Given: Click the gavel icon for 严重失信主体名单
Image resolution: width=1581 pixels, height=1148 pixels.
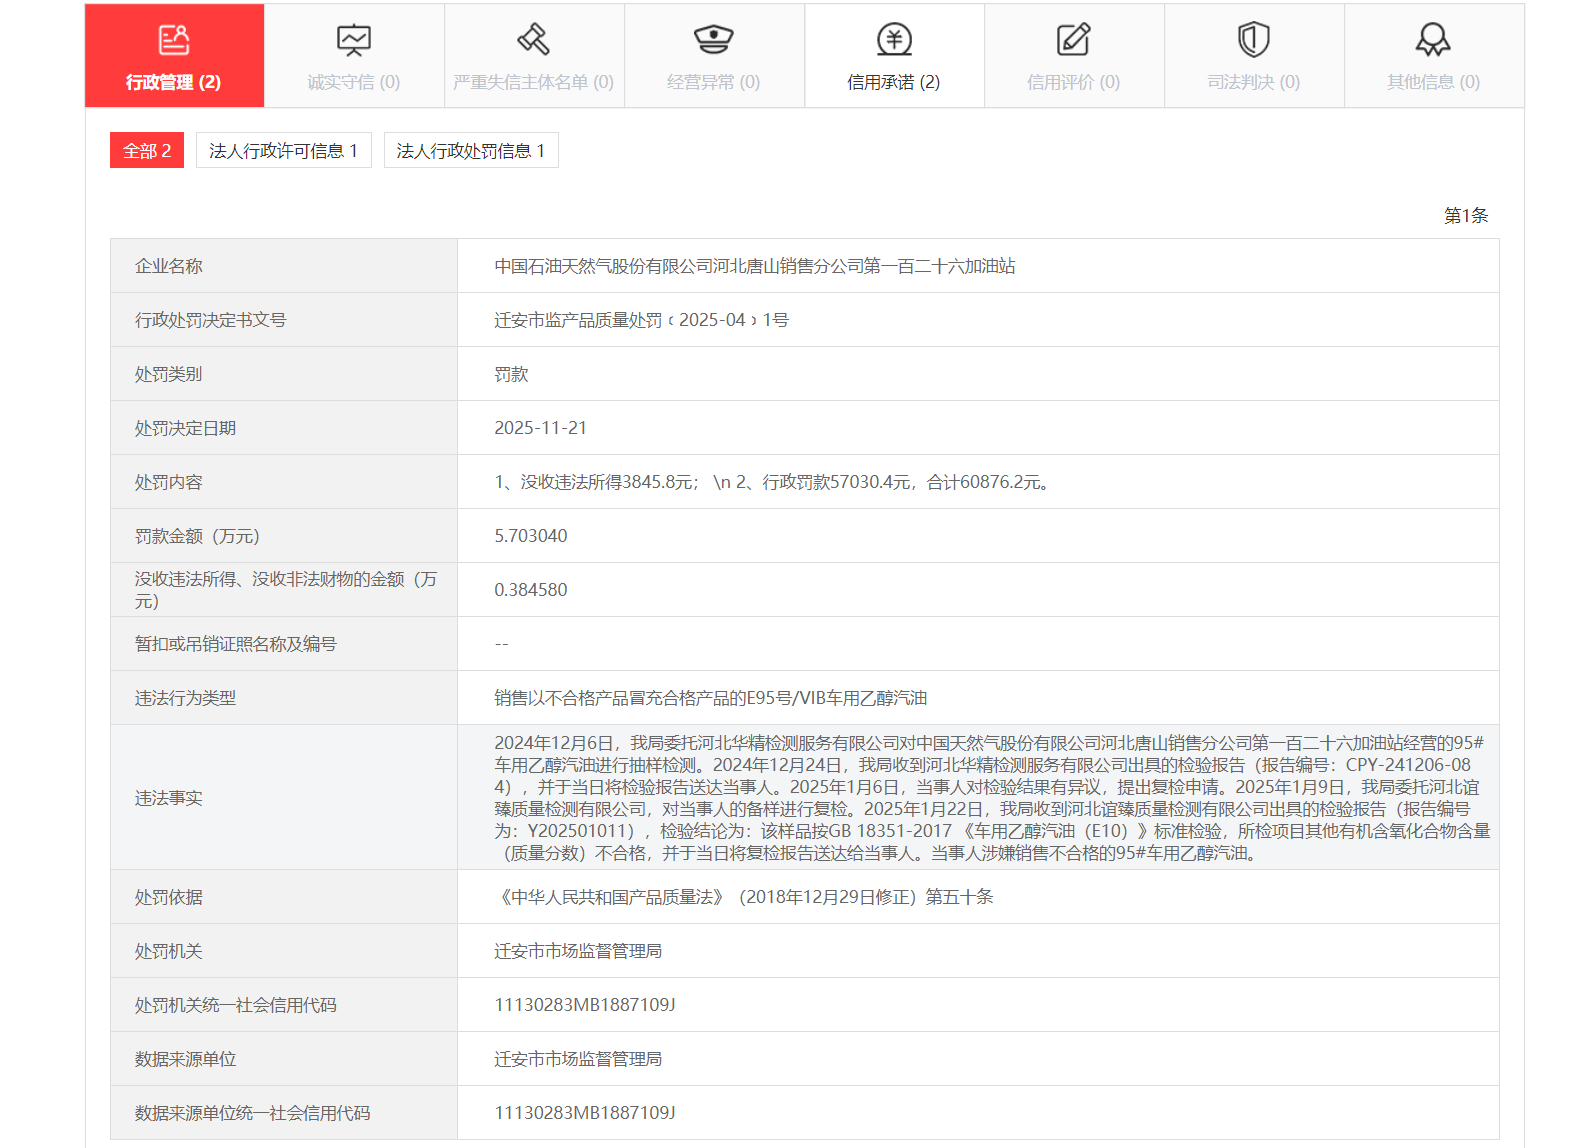Looking at the screenshot, I should 533,40.
